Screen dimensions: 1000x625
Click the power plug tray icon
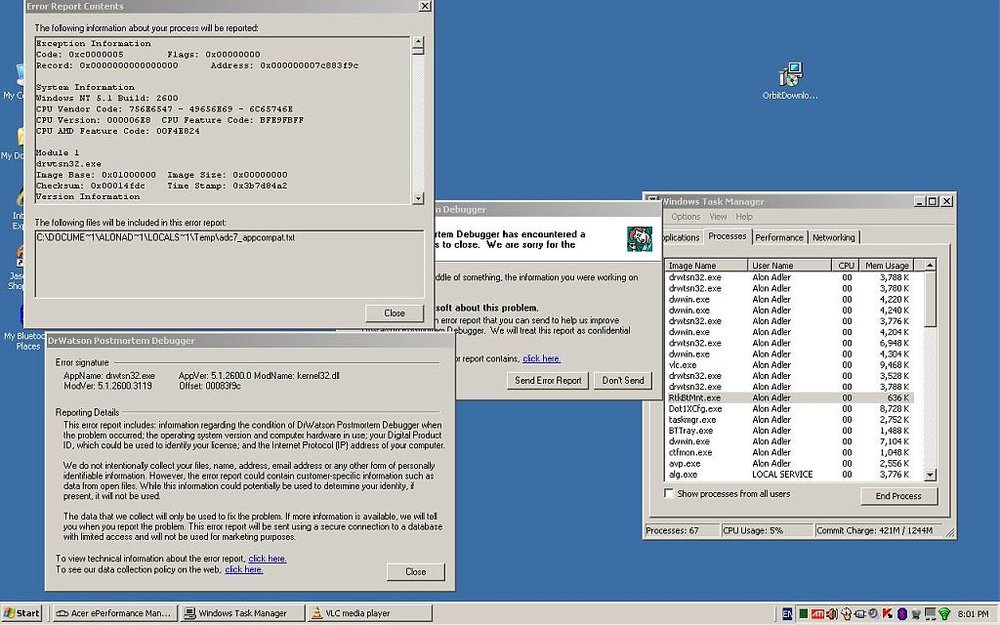coord(860,614)
